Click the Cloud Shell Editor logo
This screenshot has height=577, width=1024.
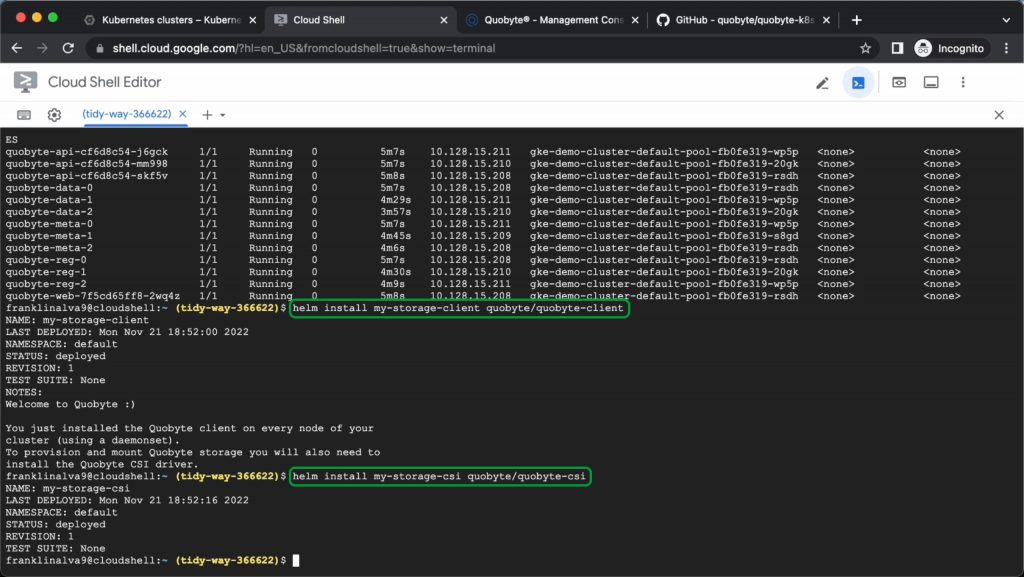tap(25, 82)
